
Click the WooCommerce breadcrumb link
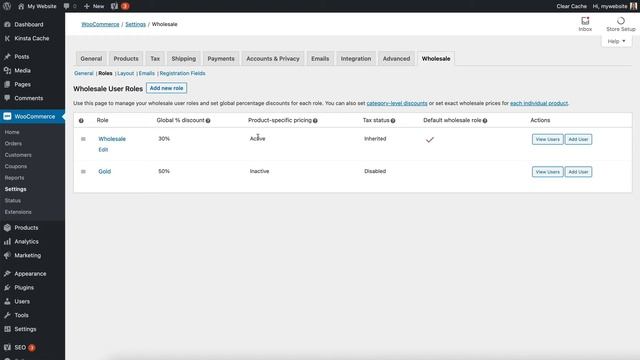pos(100,24)
